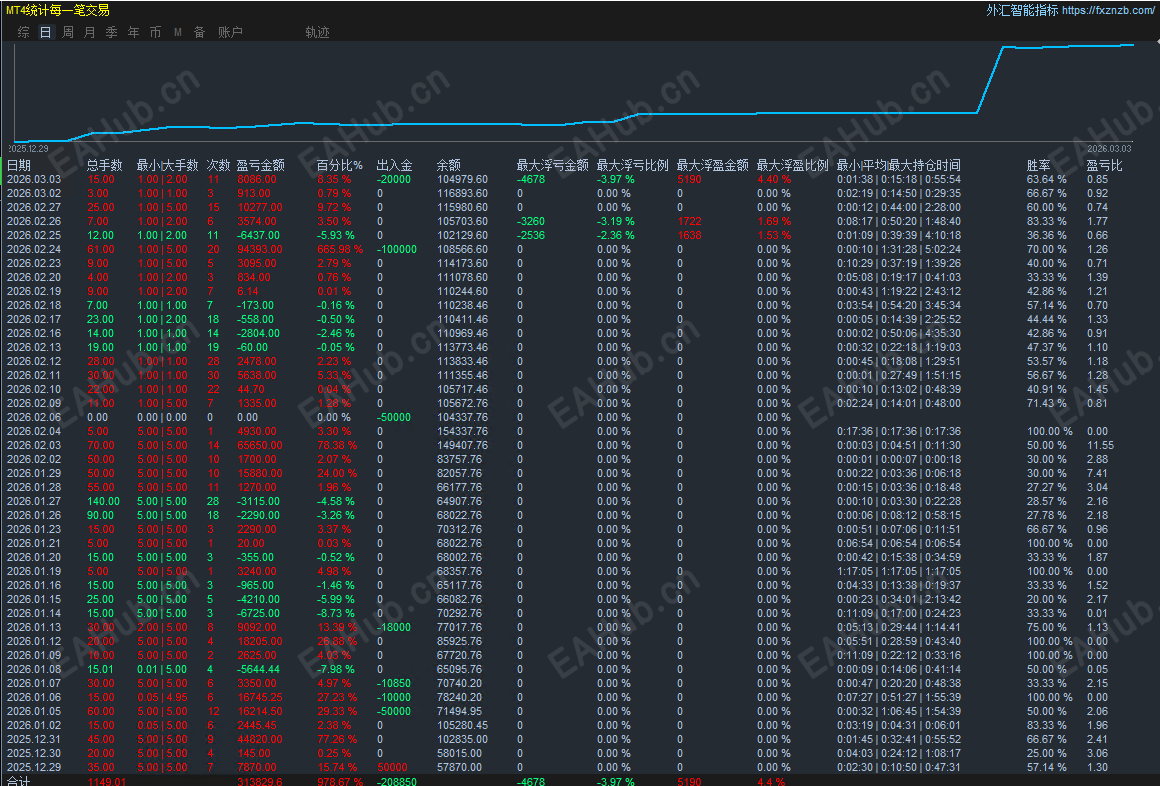The image size is (1160, 786).
Task: Click the 百分比% column header
Action: (x=340, y=165)
